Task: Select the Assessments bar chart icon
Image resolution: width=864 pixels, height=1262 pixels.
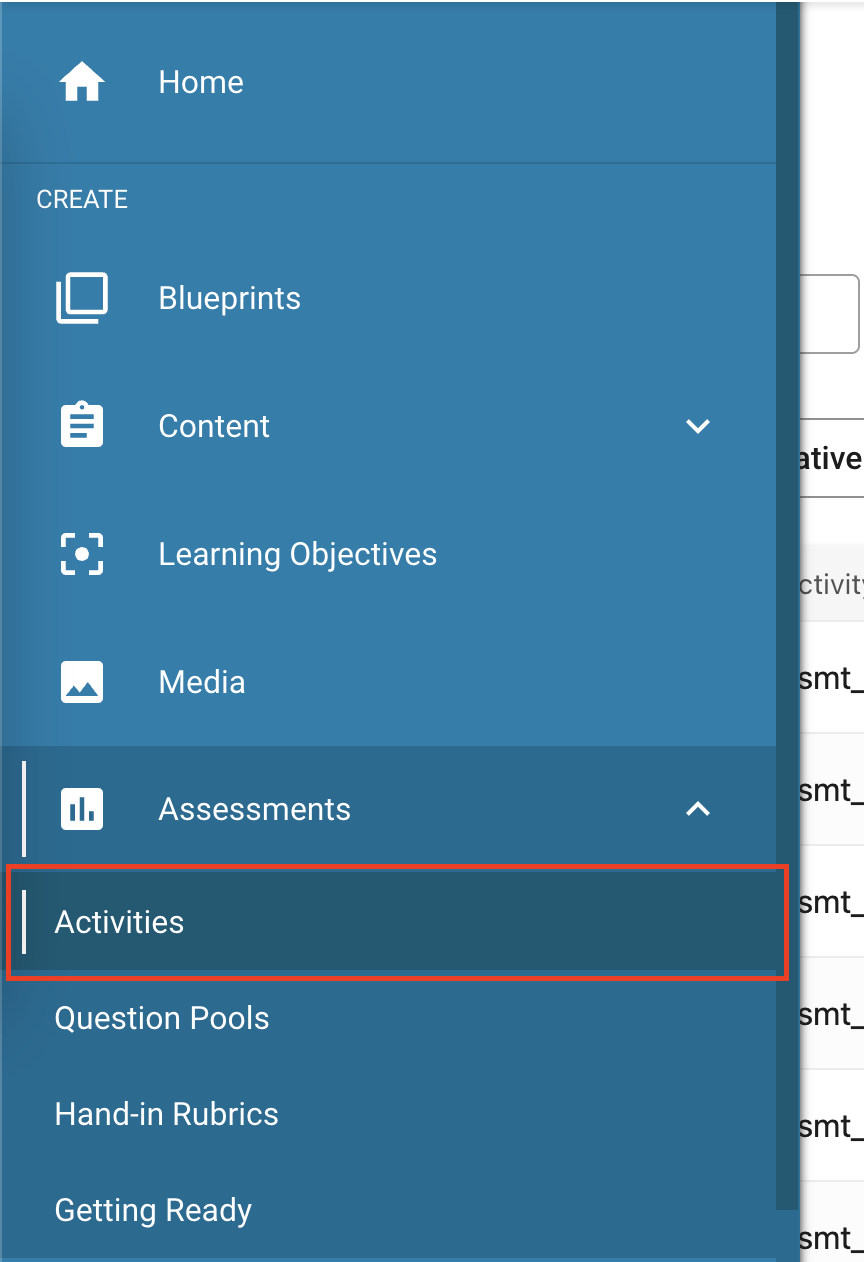Action: [x=82, y=809]
